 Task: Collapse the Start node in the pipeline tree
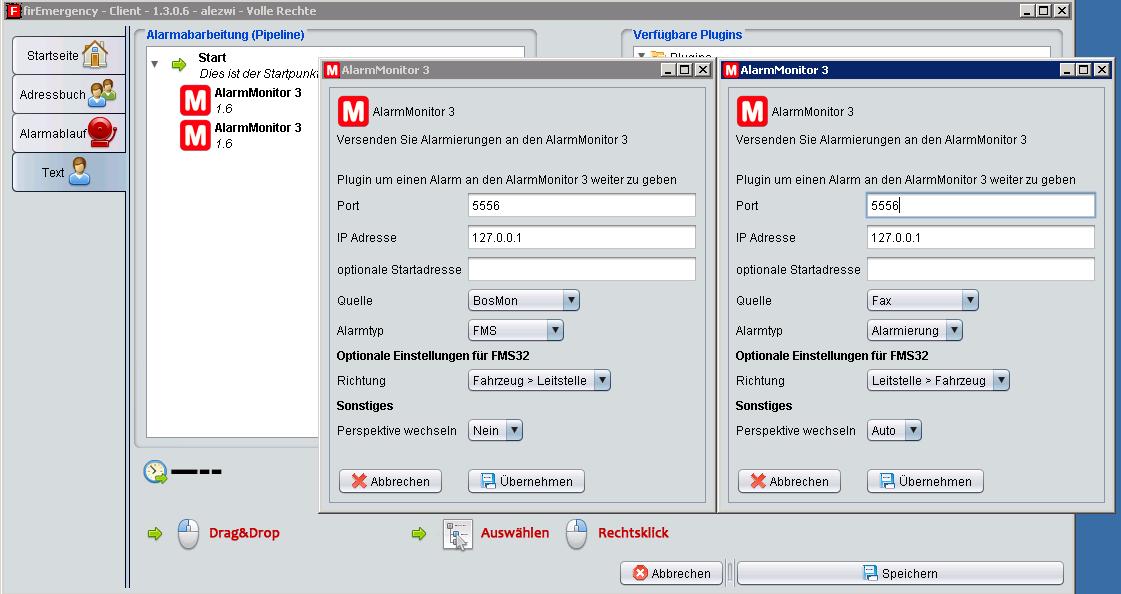coord(154,64)
